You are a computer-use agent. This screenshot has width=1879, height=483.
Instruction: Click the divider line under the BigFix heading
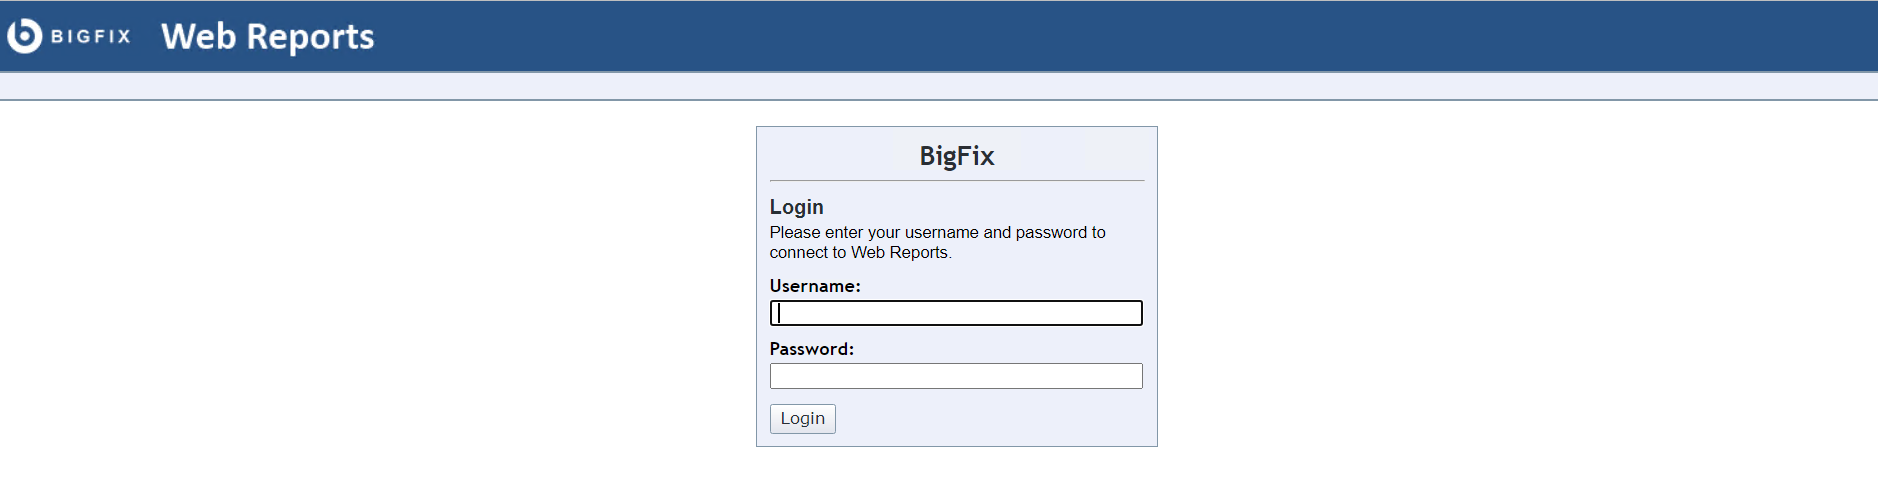pyautogui.click(x=956, y=180)
